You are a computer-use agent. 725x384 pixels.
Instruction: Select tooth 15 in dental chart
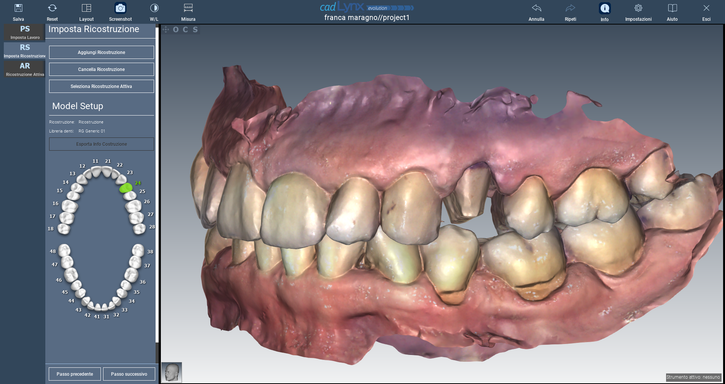[x=74, y=196]
